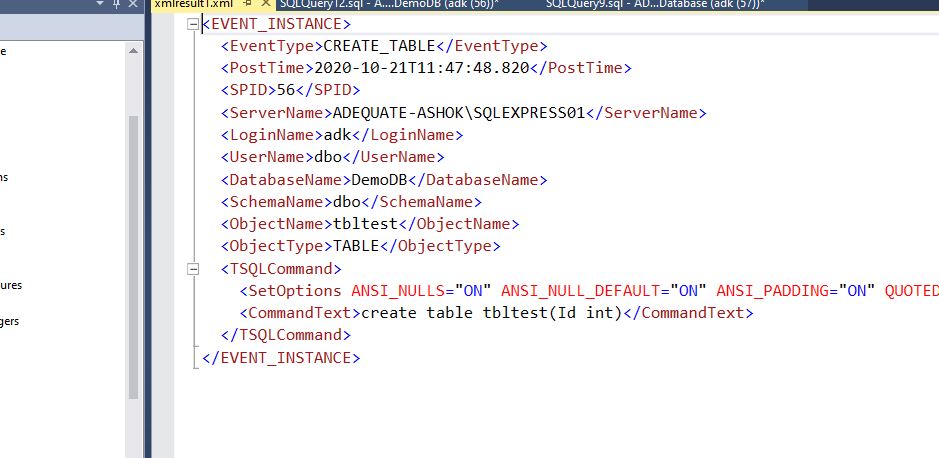Click the opening TSQLCommand tag

(x=281, y=269)
